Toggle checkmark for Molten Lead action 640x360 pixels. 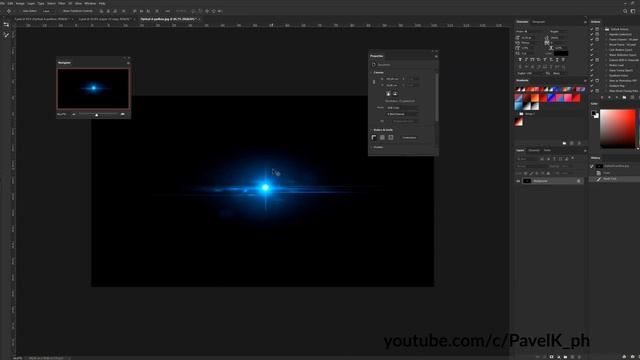click(x=592, y=65)
